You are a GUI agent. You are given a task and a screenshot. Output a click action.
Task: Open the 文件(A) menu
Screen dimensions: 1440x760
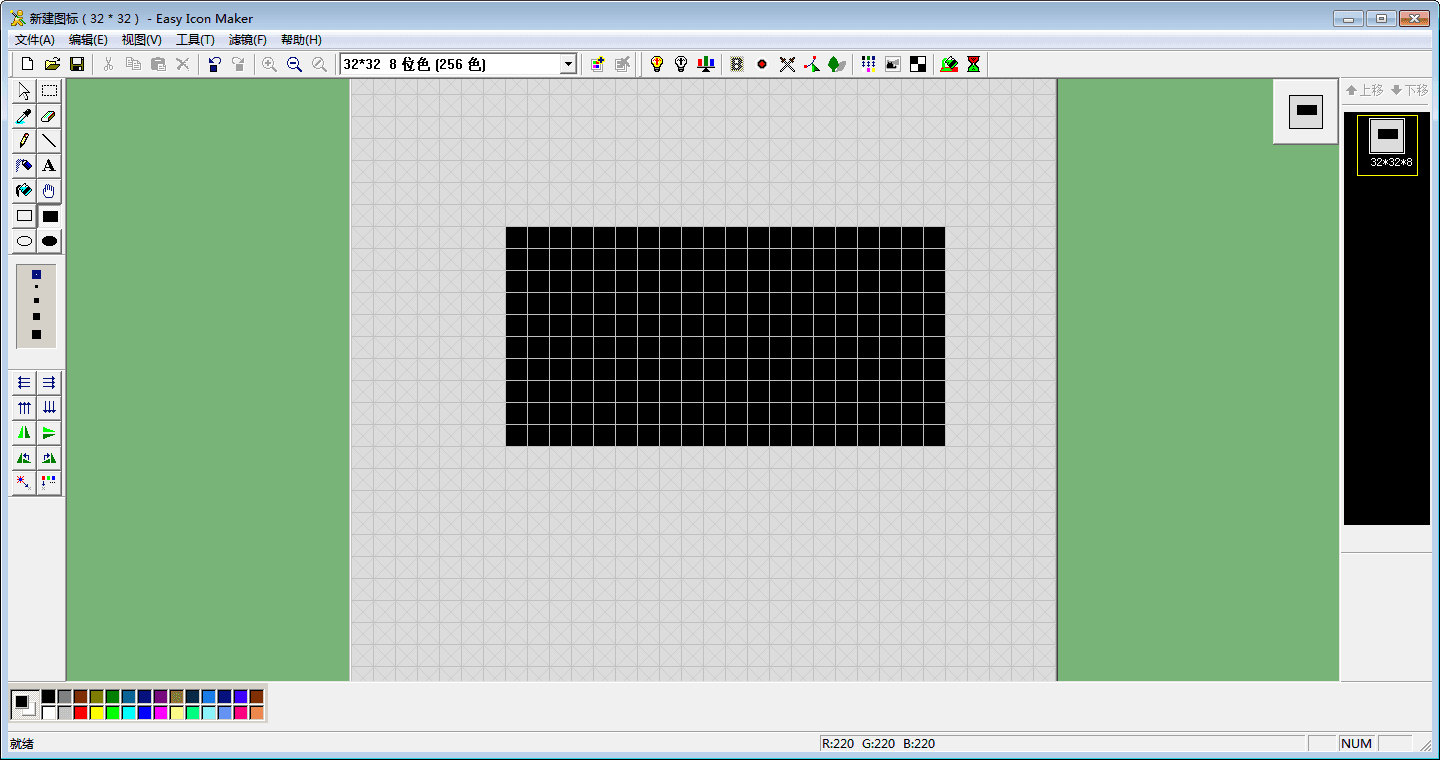coord(36,39)
